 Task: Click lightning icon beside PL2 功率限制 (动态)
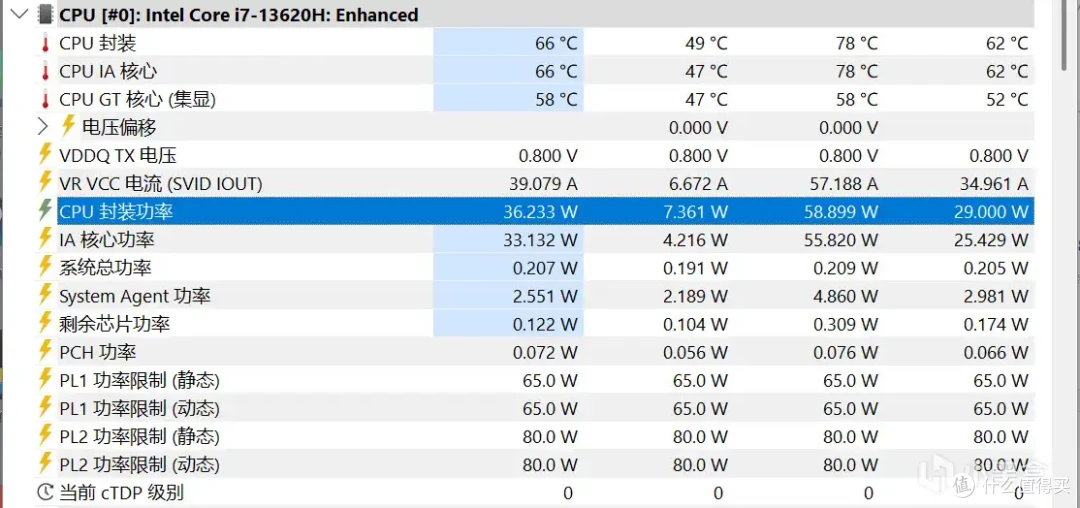click(x=45, y=463)
